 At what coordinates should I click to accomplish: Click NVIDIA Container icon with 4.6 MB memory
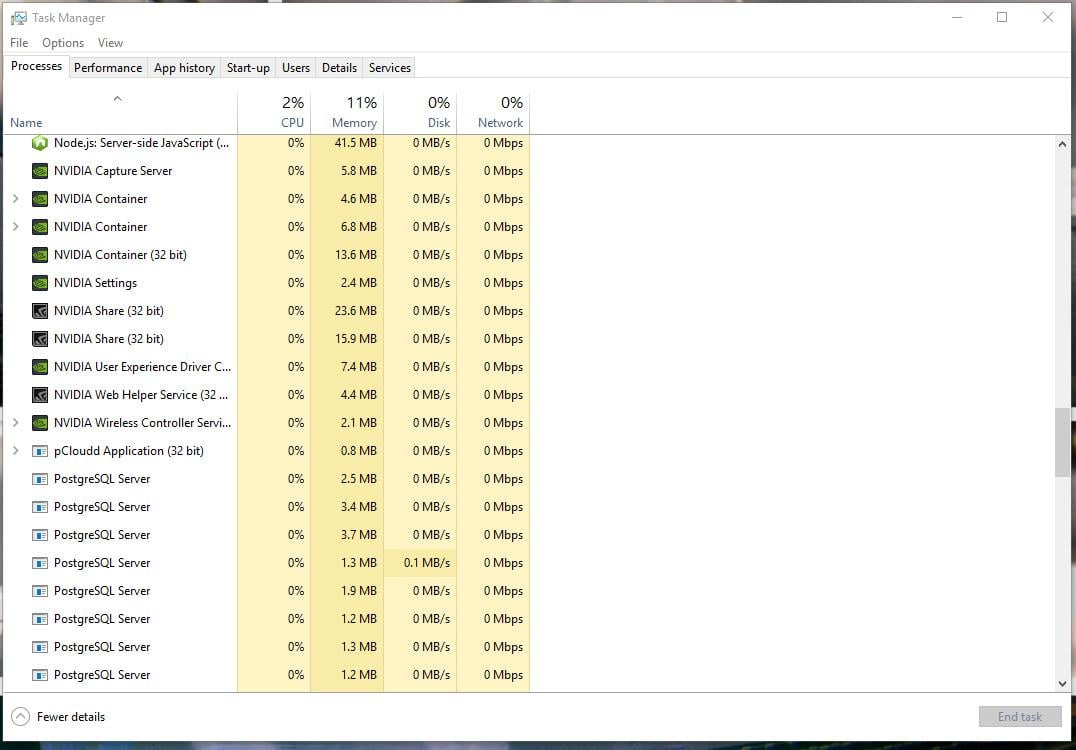click(x=40, y=199)
